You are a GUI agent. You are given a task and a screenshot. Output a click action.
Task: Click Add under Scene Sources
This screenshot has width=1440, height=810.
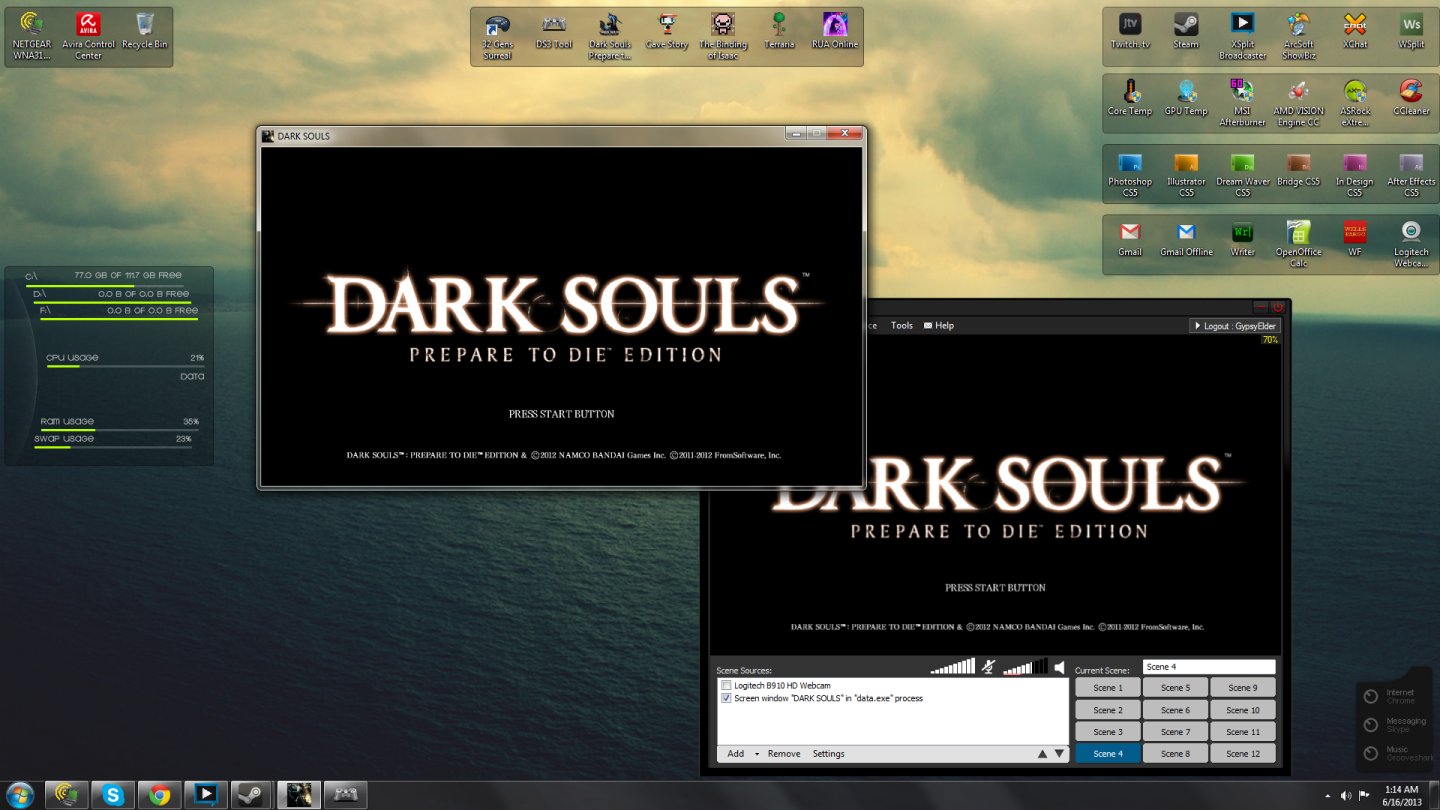click(735, 754)
